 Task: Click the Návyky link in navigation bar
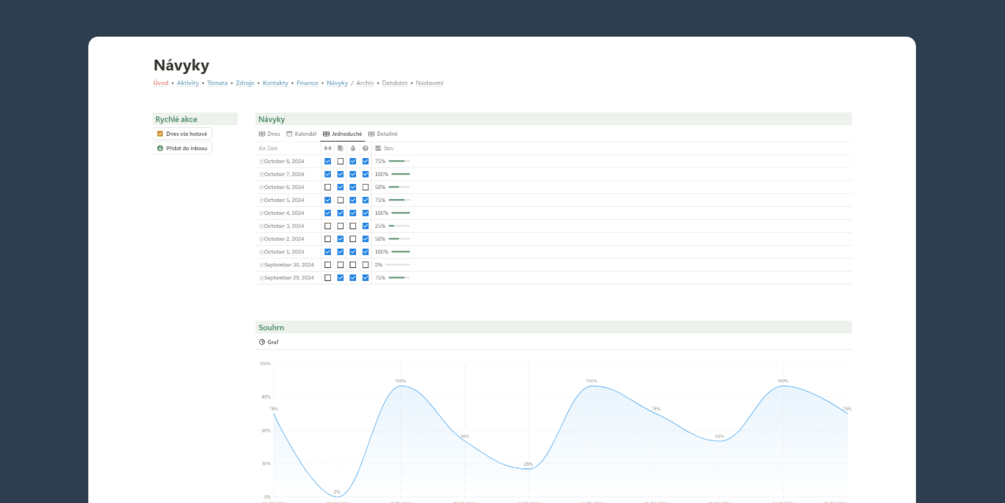pyautogui.click(x=337, y=83)
